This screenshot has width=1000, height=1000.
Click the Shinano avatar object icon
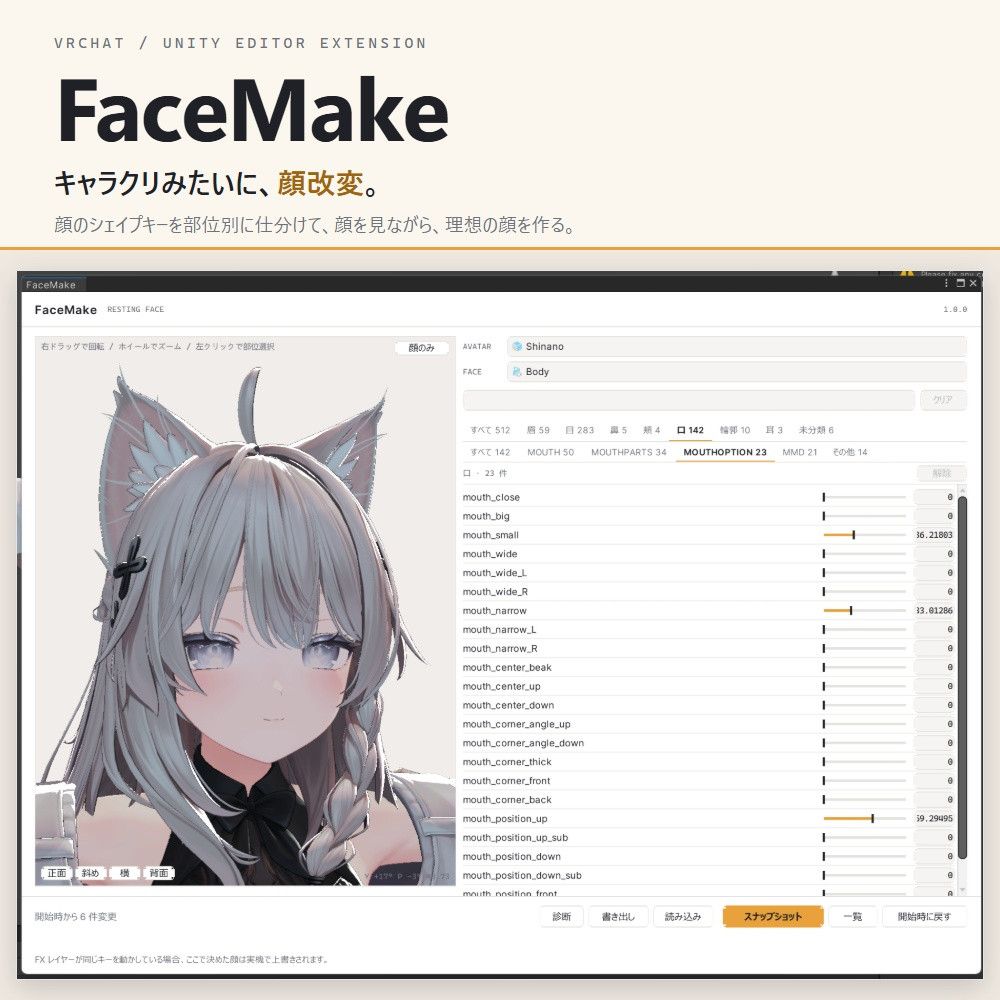(517, 346)
